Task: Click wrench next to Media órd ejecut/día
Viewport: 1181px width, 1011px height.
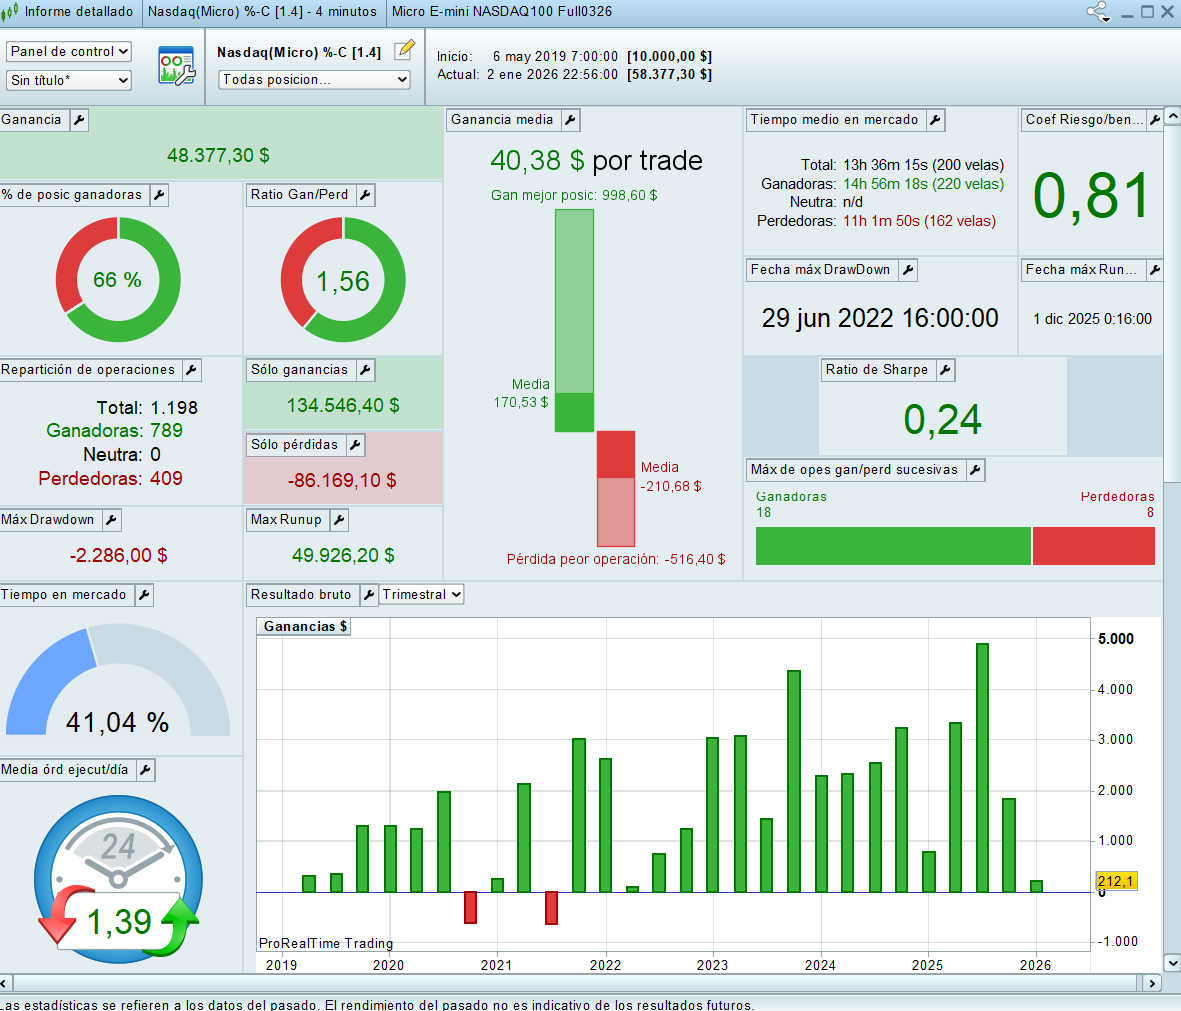Action: [x=145, y=770]
